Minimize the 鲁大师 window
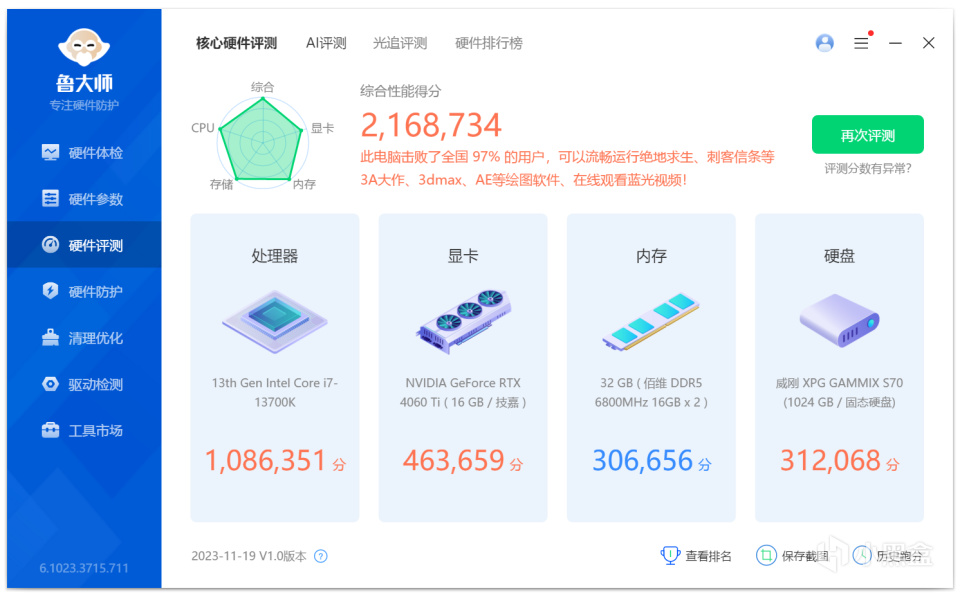 click(x=895, y=43)
